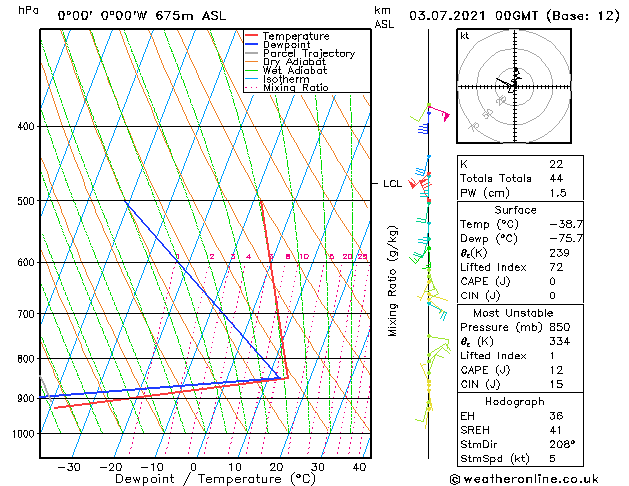Click the station coordinates 675m ASL title
The width and height of the screenshot is (629, 486).
142,16
